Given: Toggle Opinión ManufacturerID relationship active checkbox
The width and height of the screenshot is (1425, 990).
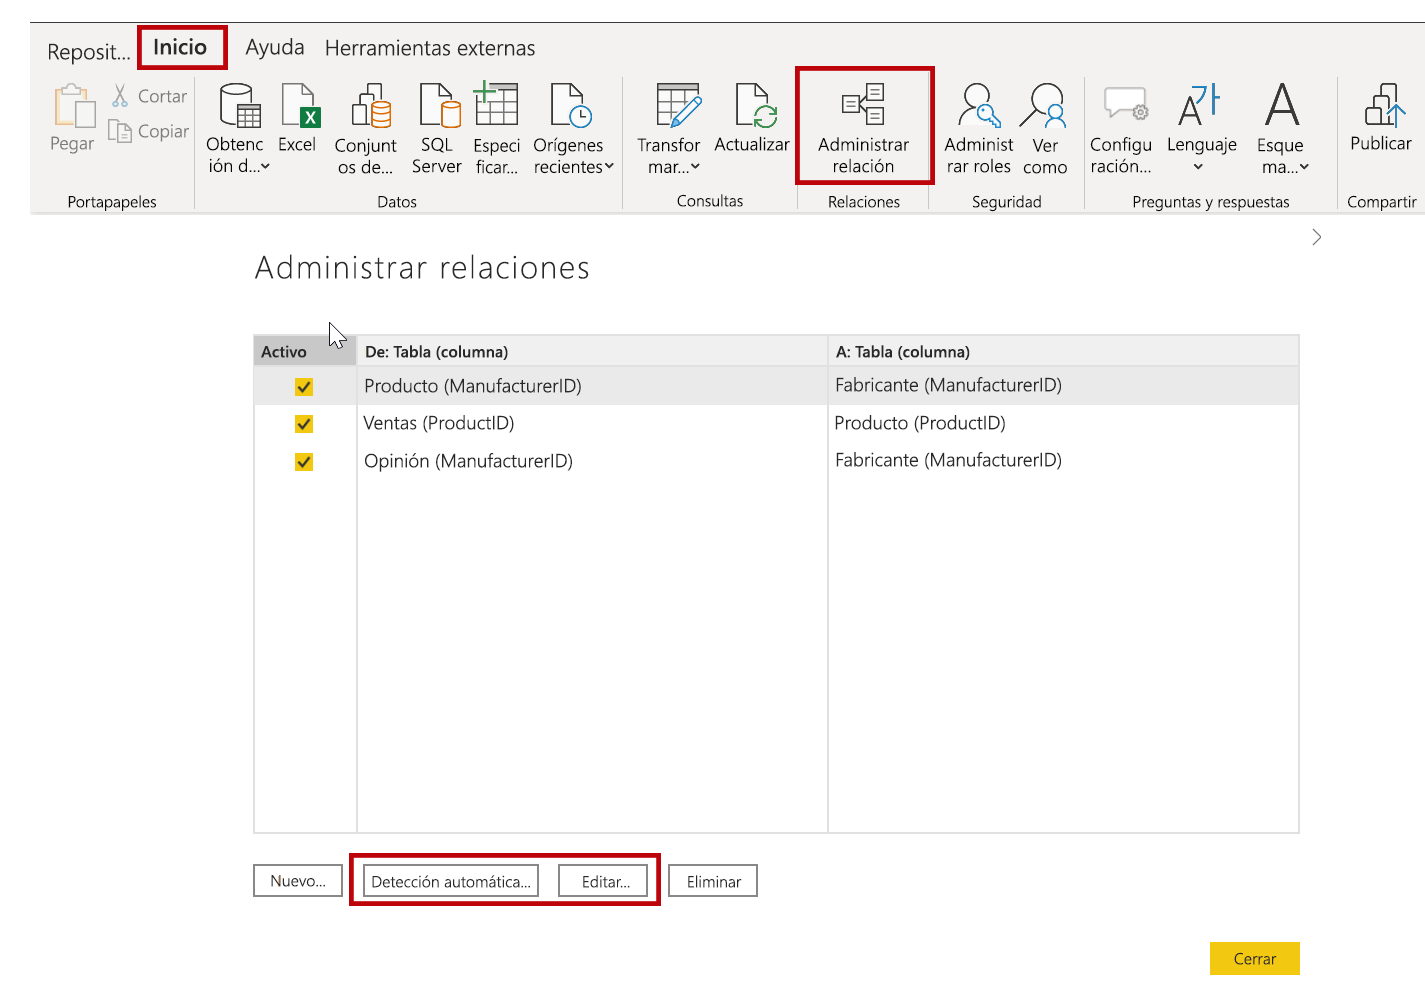Looking at the screenshot, I should [x=304, y=462].
